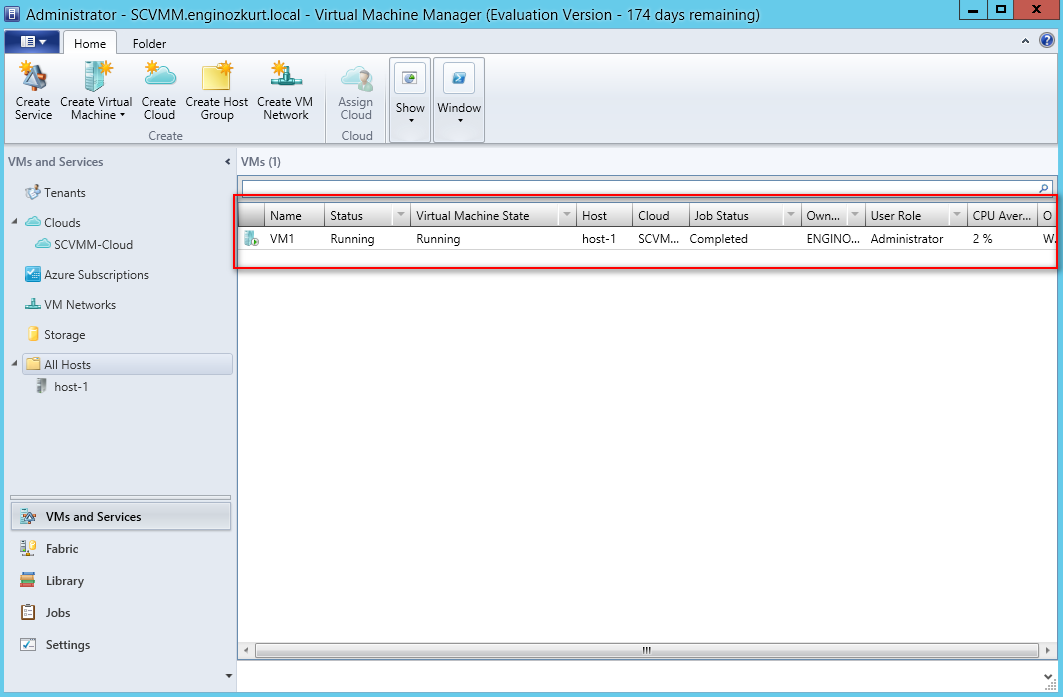The height and width of the screenshot is (697, 1063).
Task: Open navigation pane options chevron
Action: 228,676
